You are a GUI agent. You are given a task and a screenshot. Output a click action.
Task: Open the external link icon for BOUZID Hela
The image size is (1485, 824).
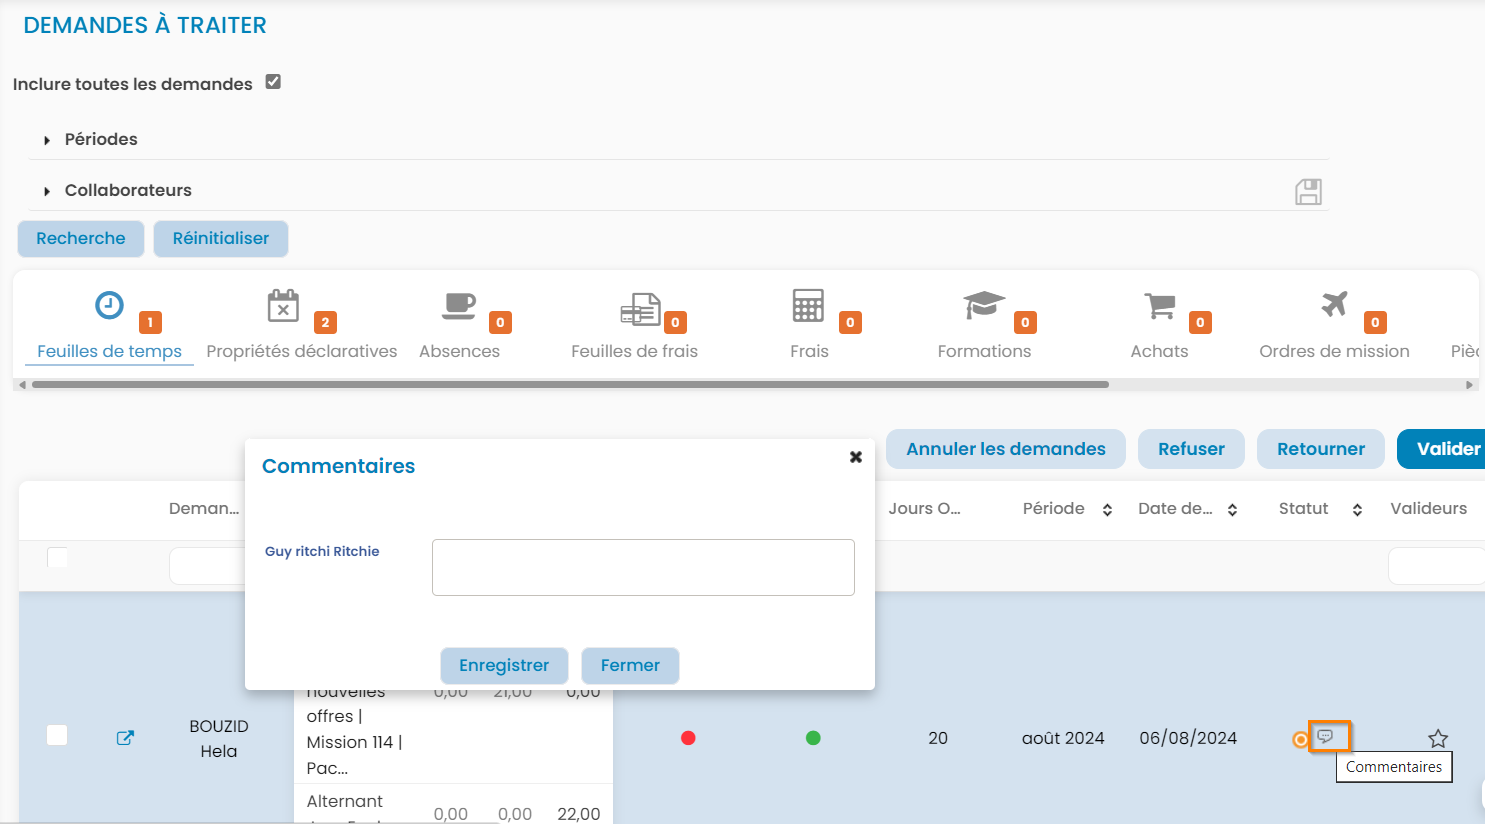(125, 738)
